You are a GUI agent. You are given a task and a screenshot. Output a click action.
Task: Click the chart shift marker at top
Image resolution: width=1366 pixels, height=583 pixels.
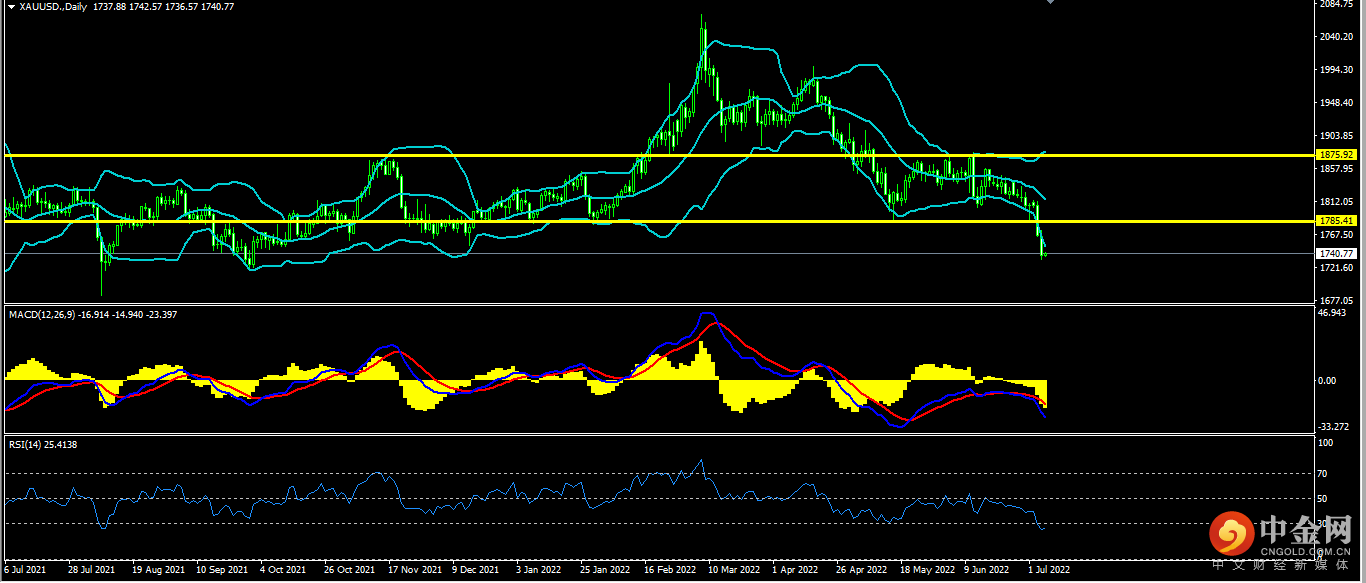coord(1049,3)
